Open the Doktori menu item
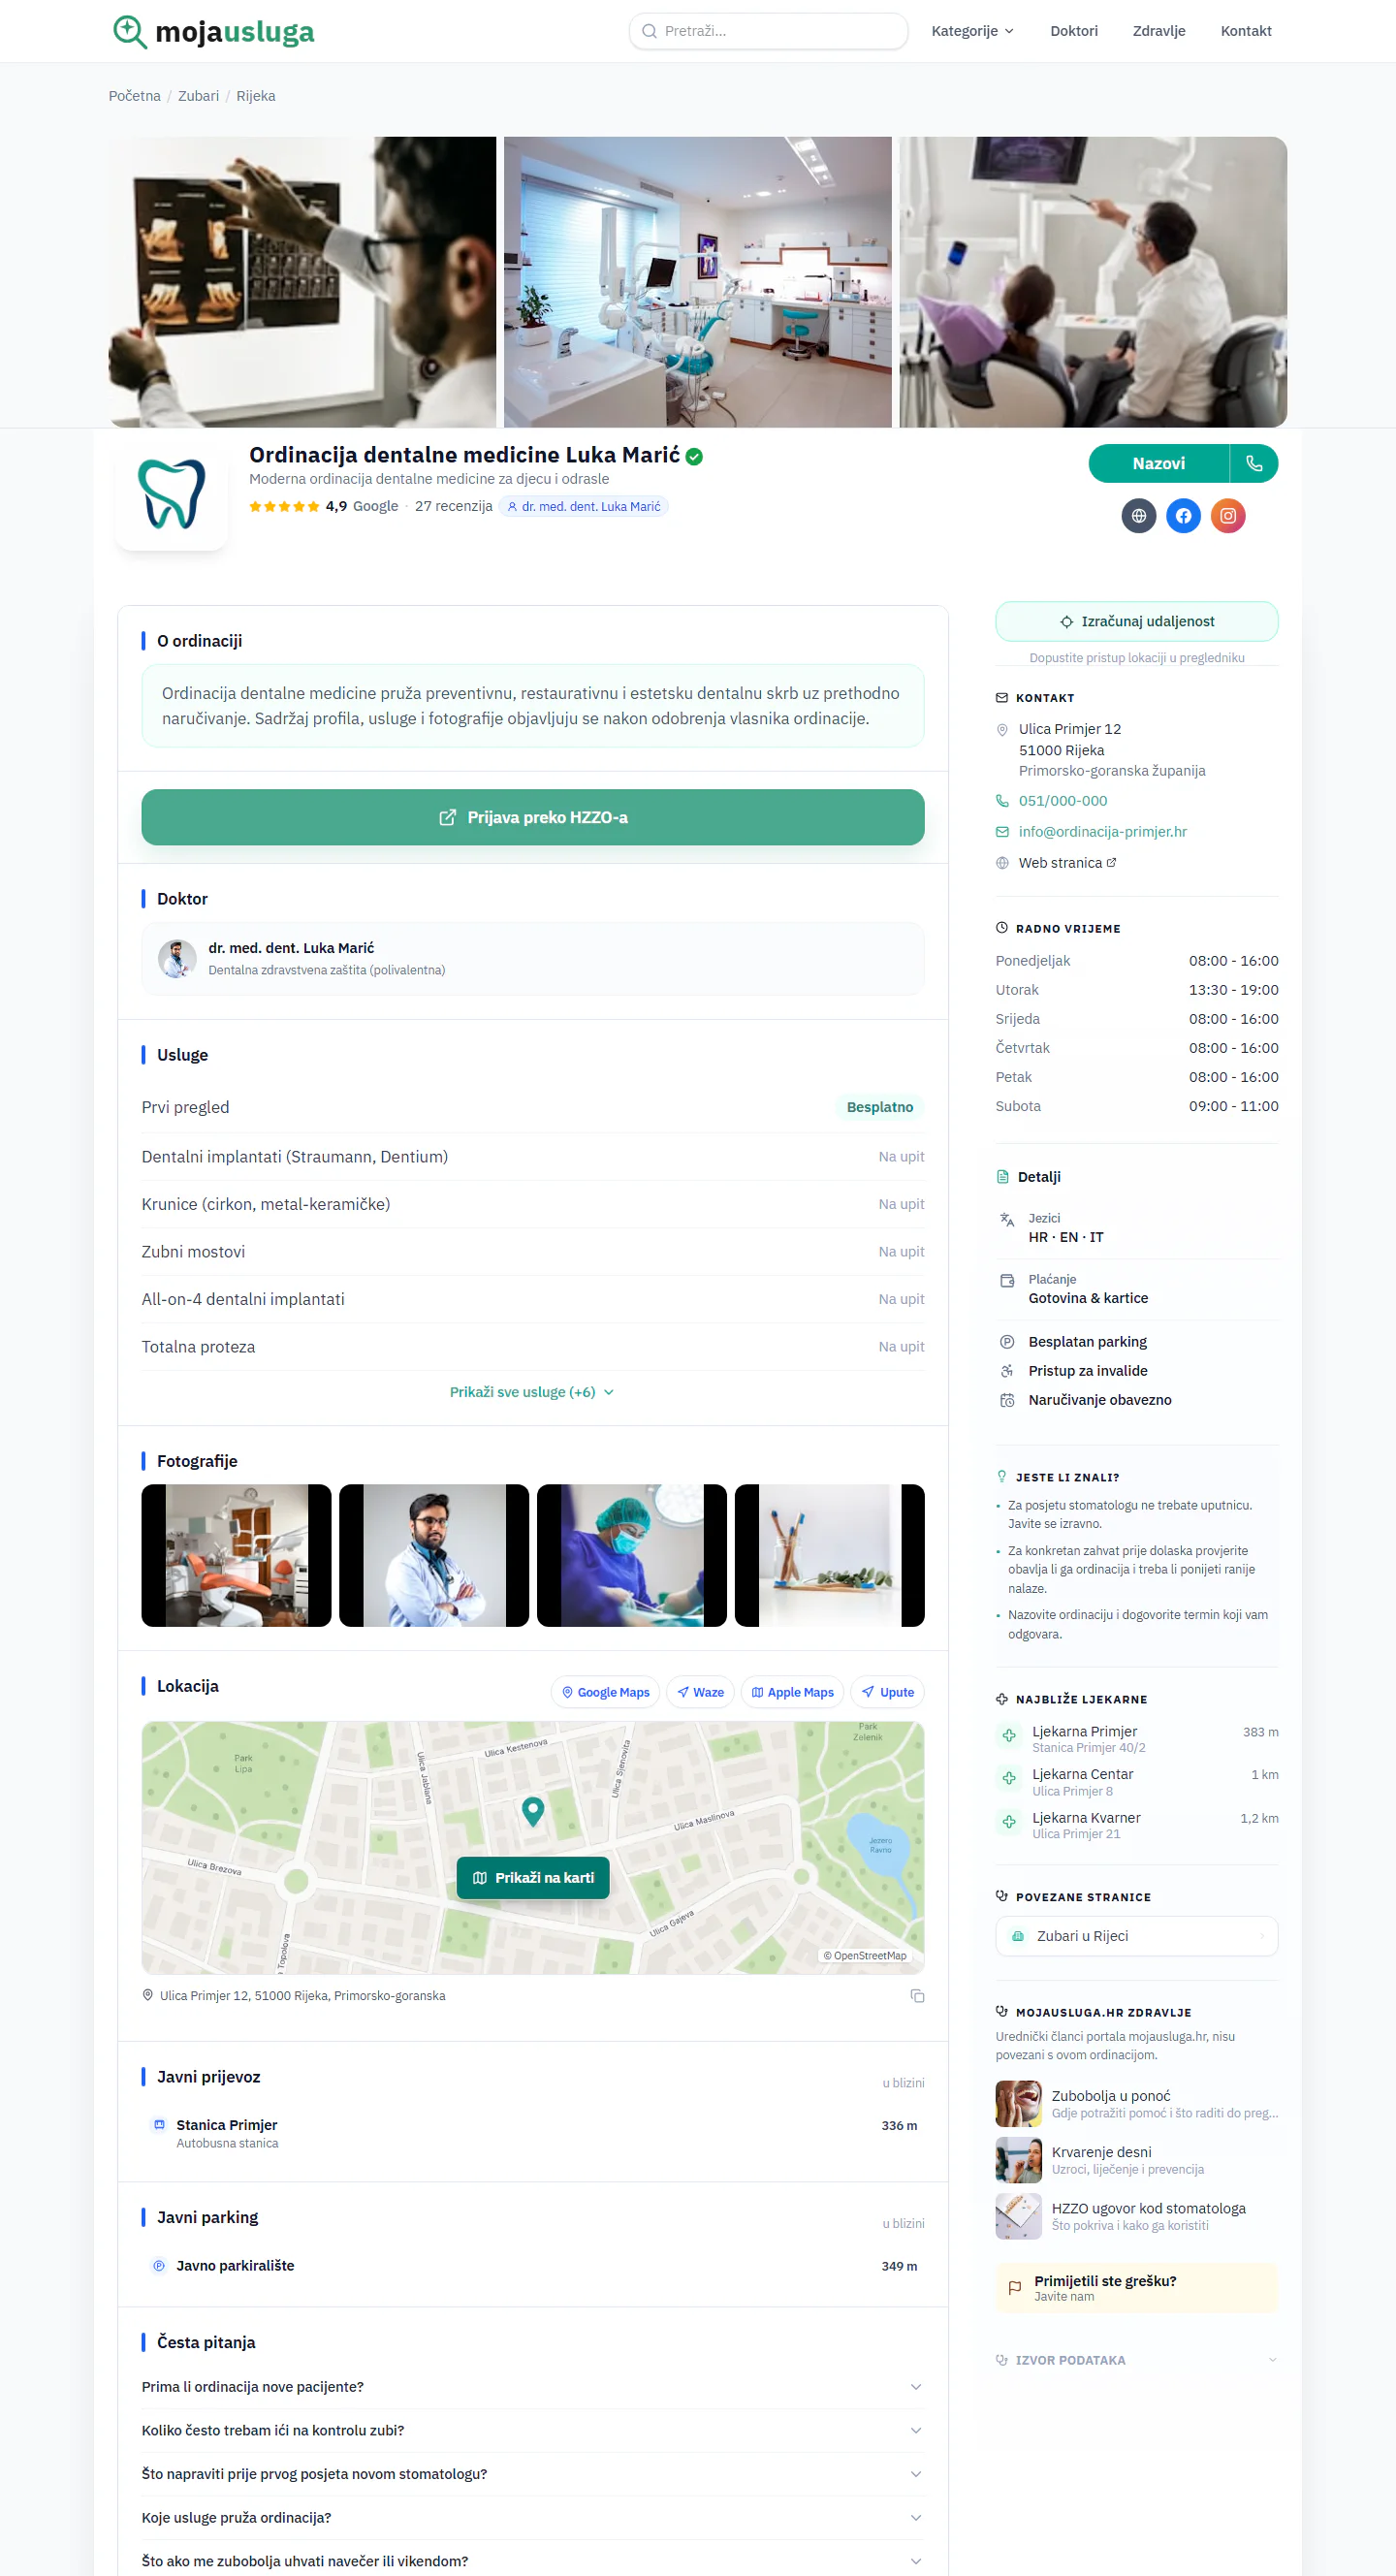The height and width of the screenshot is (2576, 1396). click(x=1074, y=31)
